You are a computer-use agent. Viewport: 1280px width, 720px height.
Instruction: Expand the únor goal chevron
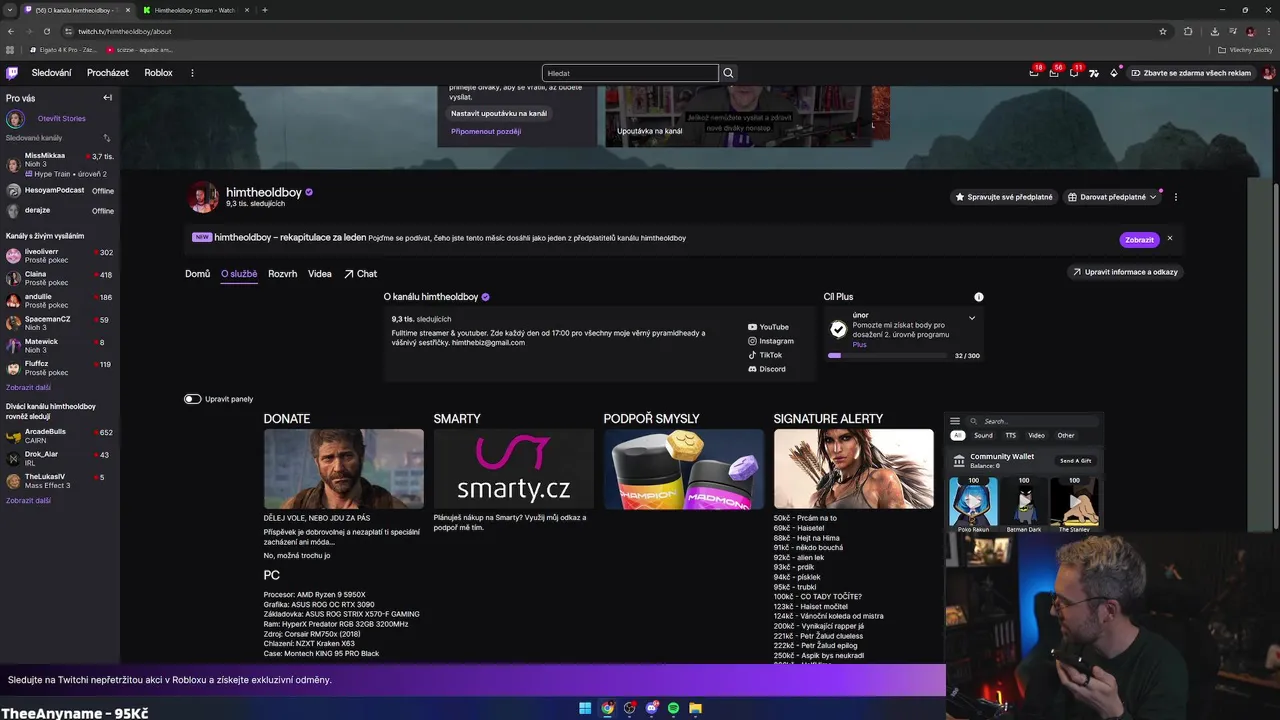click(x=972, y=318)
